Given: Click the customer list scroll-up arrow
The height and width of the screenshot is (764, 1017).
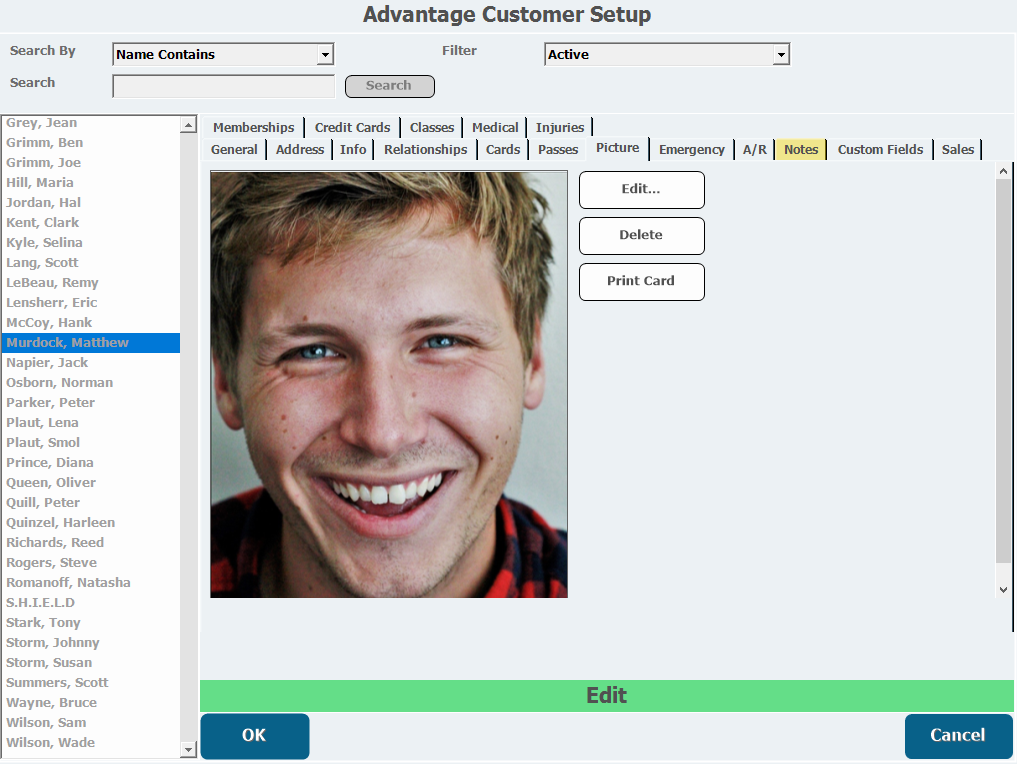Looking at the screenshot, I should tap(188, 125).
